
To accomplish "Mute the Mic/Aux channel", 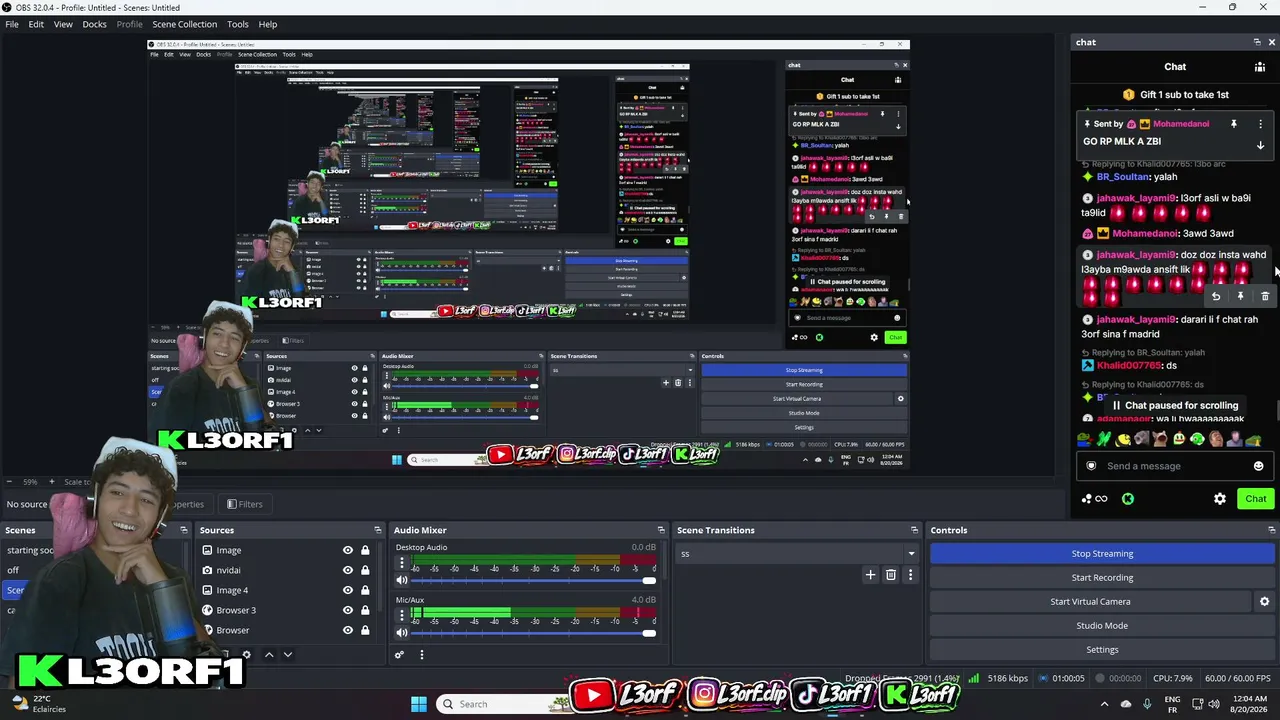I will coord(402,632).
